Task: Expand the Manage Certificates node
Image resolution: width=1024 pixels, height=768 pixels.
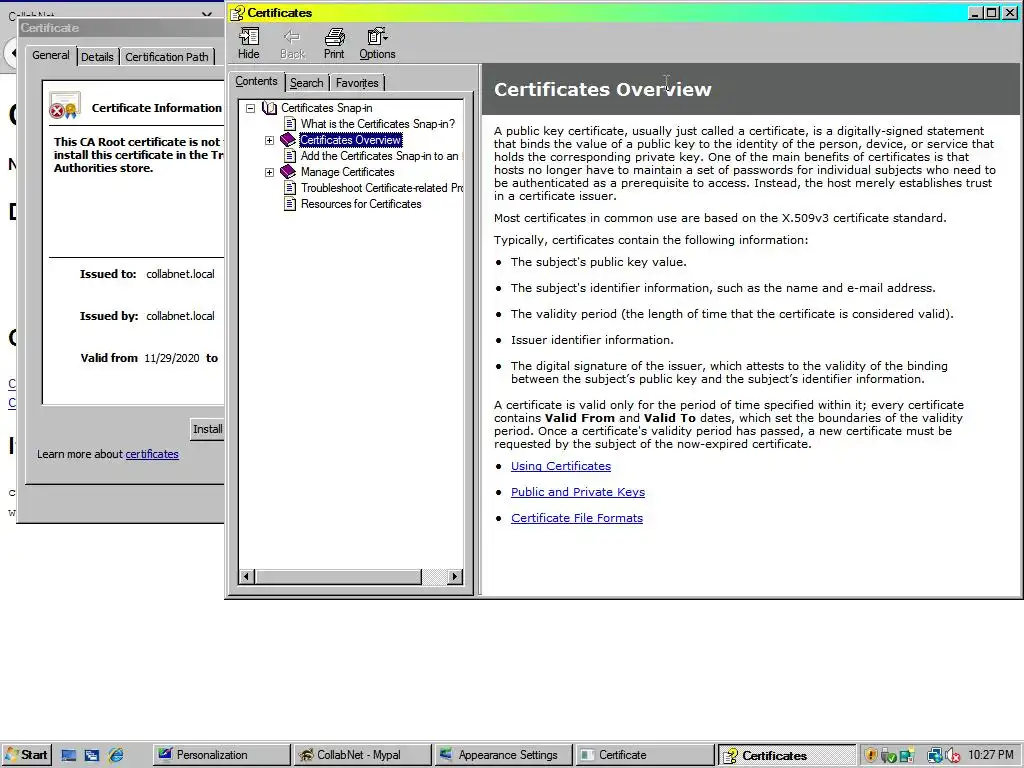Action: (x=269, y=172)
